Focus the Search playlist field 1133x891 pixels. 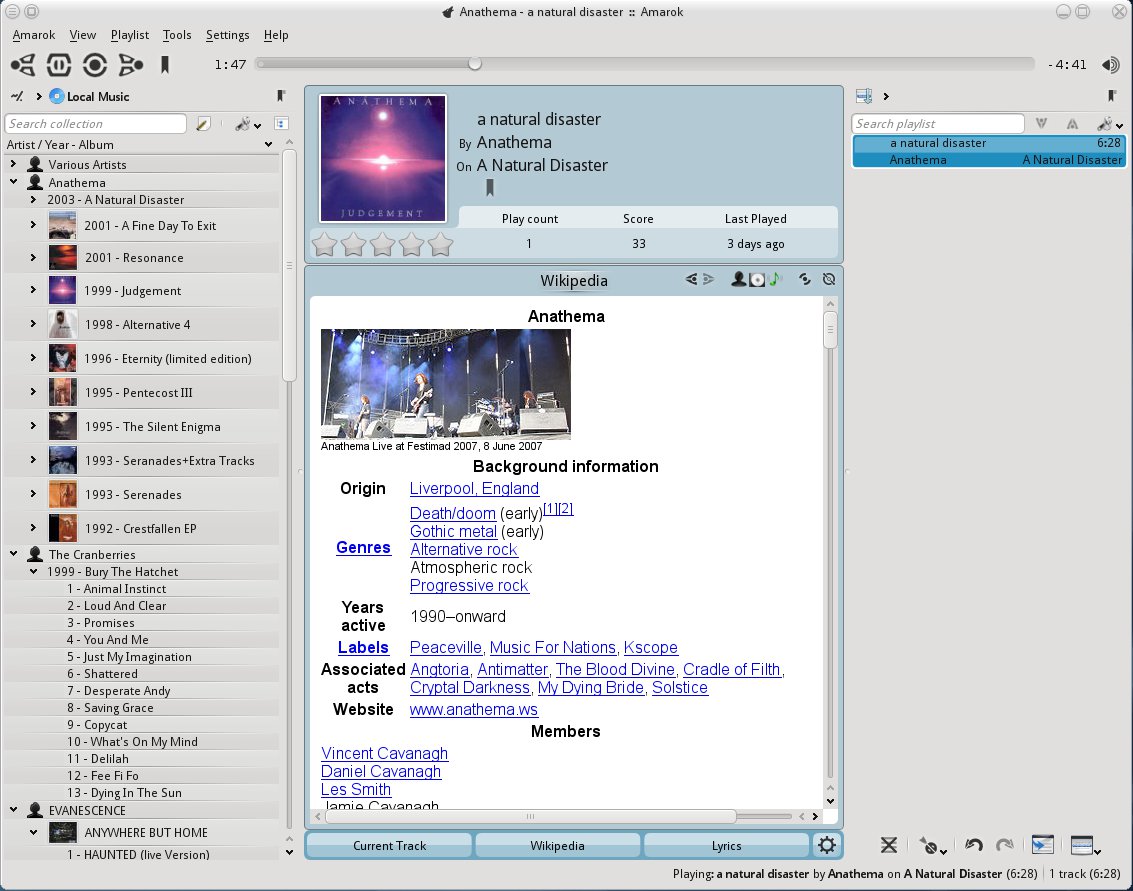(938, 124)
